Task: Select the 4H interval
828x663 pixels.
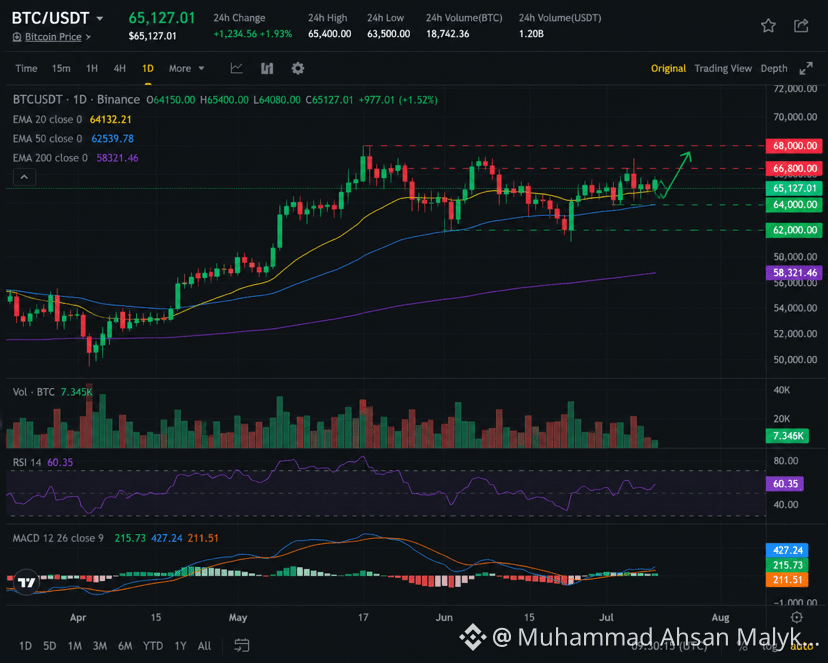Action: (x=120, y=68)
